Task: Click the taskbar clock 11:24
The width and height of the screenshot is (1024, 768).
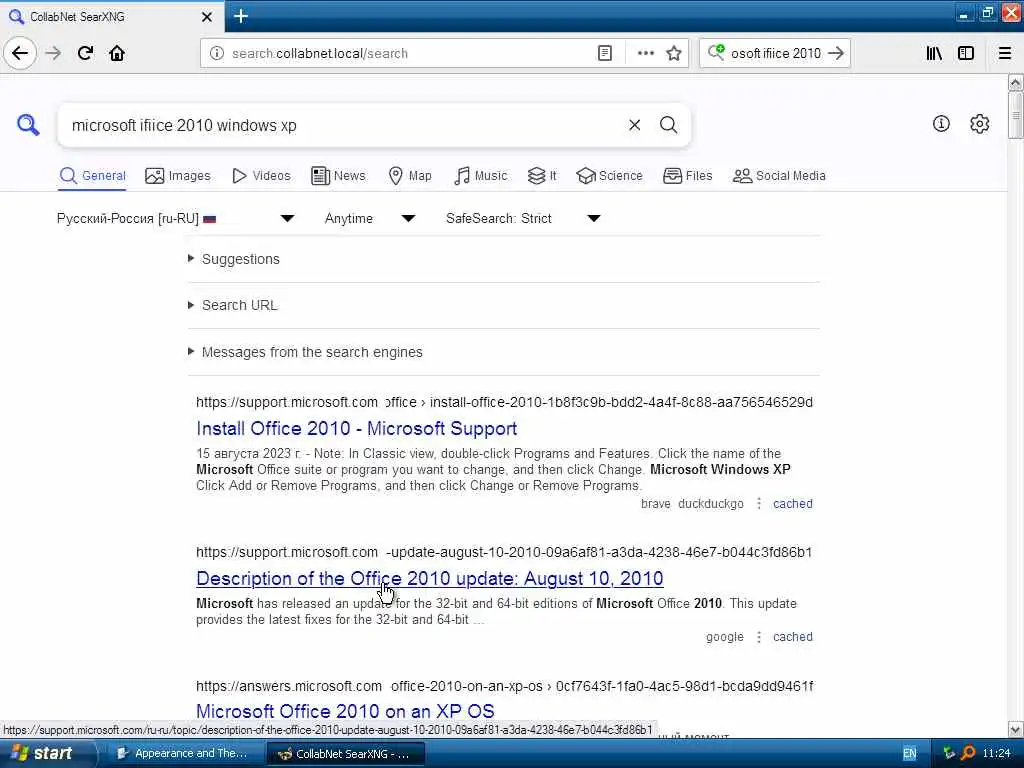Action: [x=996, y=754]
